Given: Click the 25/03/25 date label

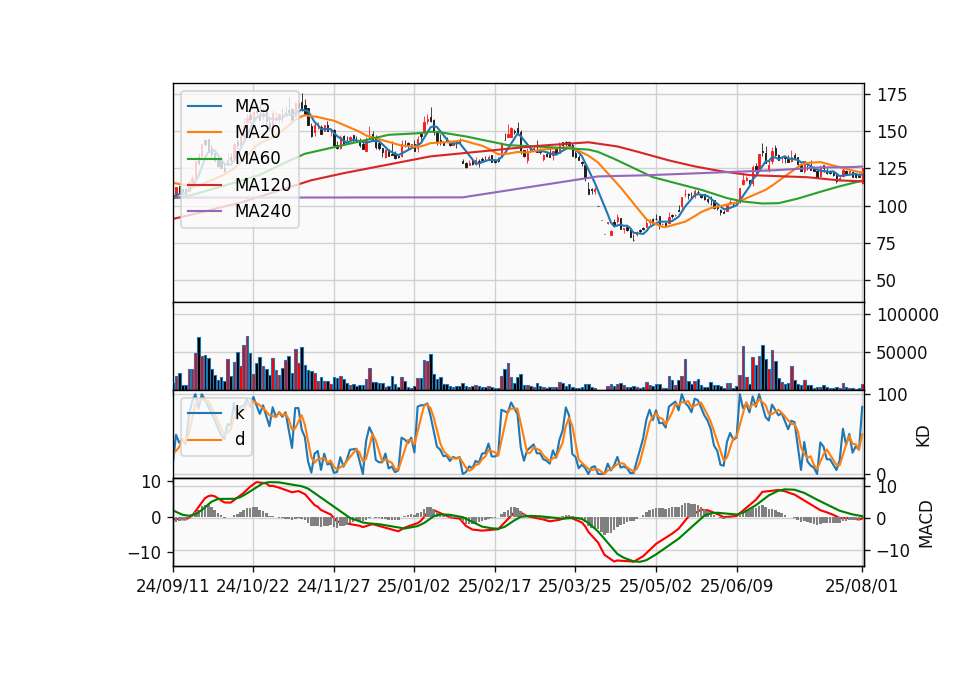Looking at the screenshot, I should (x=575, y=586).
